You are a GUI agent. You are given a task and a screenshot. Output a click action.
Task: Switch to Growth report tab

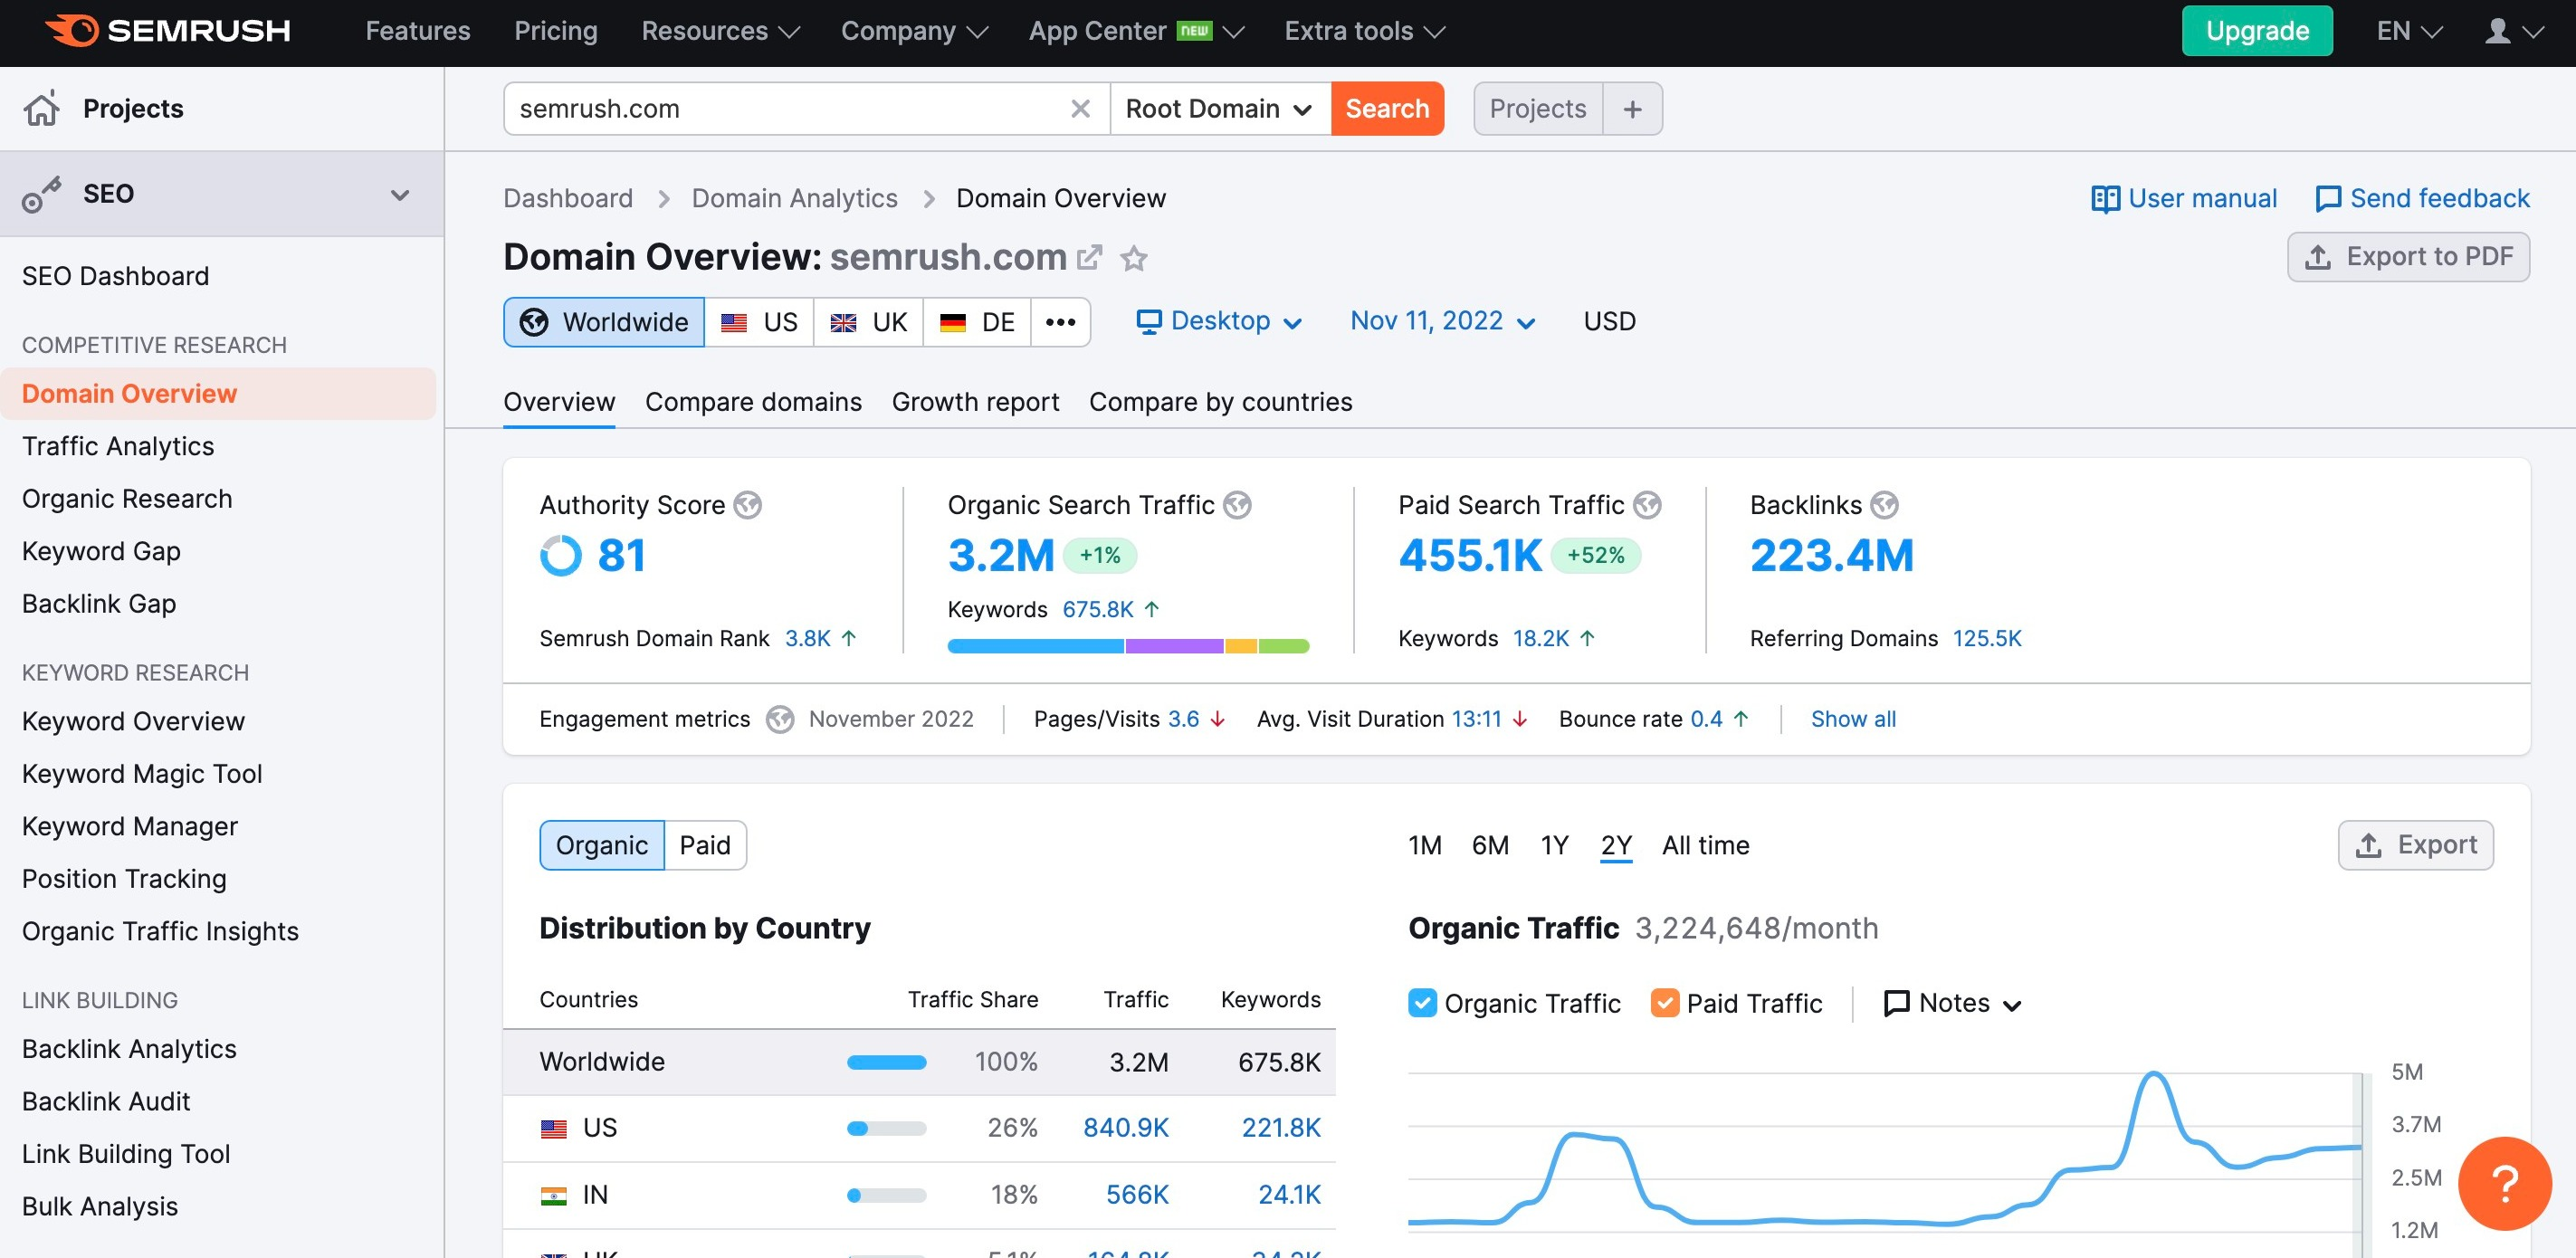[975, 402]
